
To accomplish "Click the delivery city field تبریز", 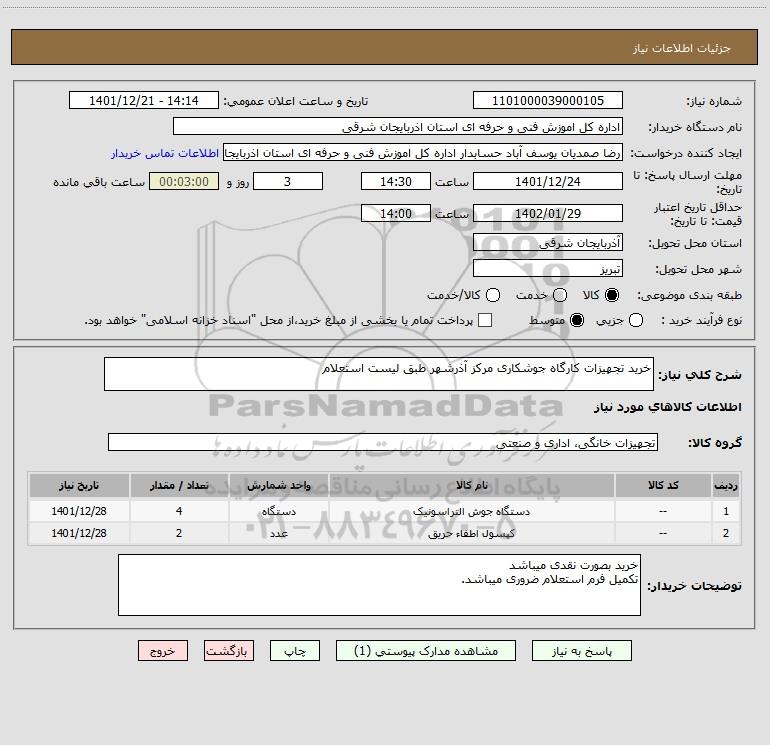I will (x=548, y=268).
